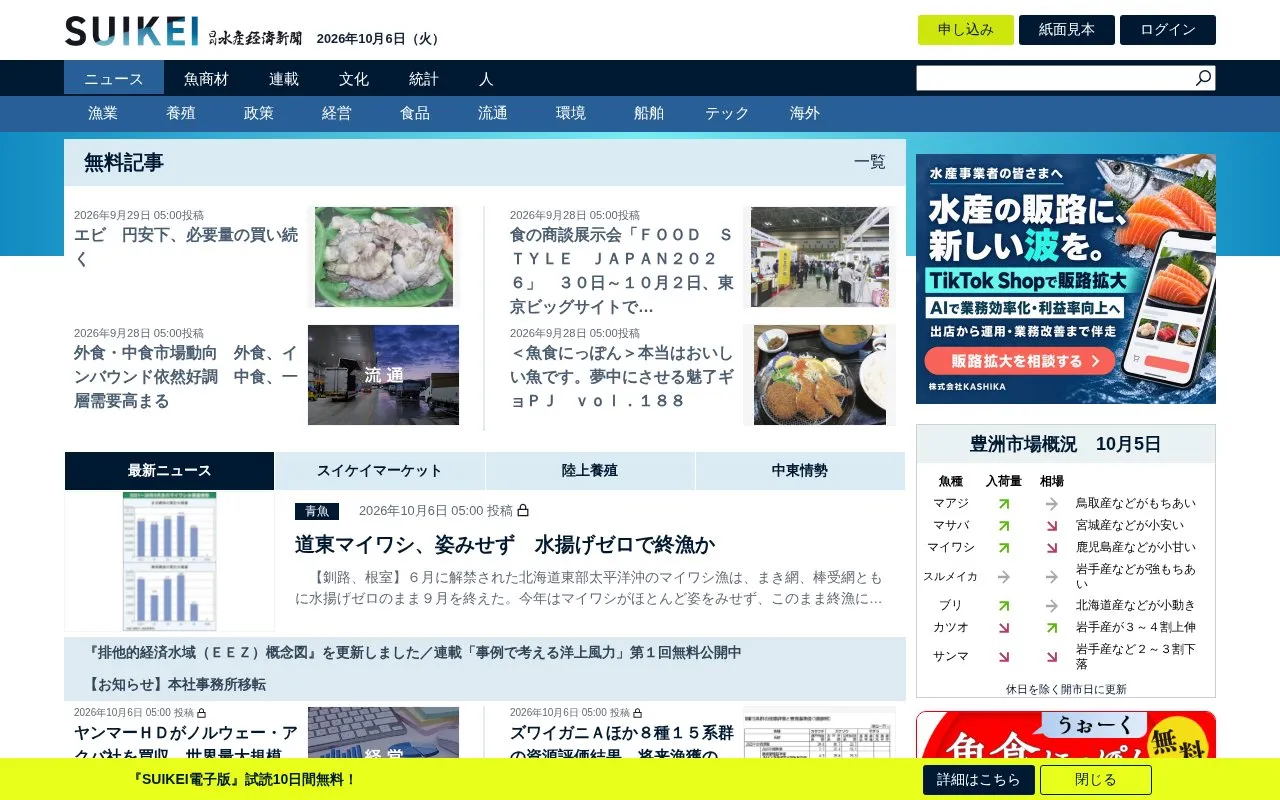1280x800 pixels.
Task: Open the 本社事務所移転 notice
Action: pyautogui.click(x=176, y=685)
